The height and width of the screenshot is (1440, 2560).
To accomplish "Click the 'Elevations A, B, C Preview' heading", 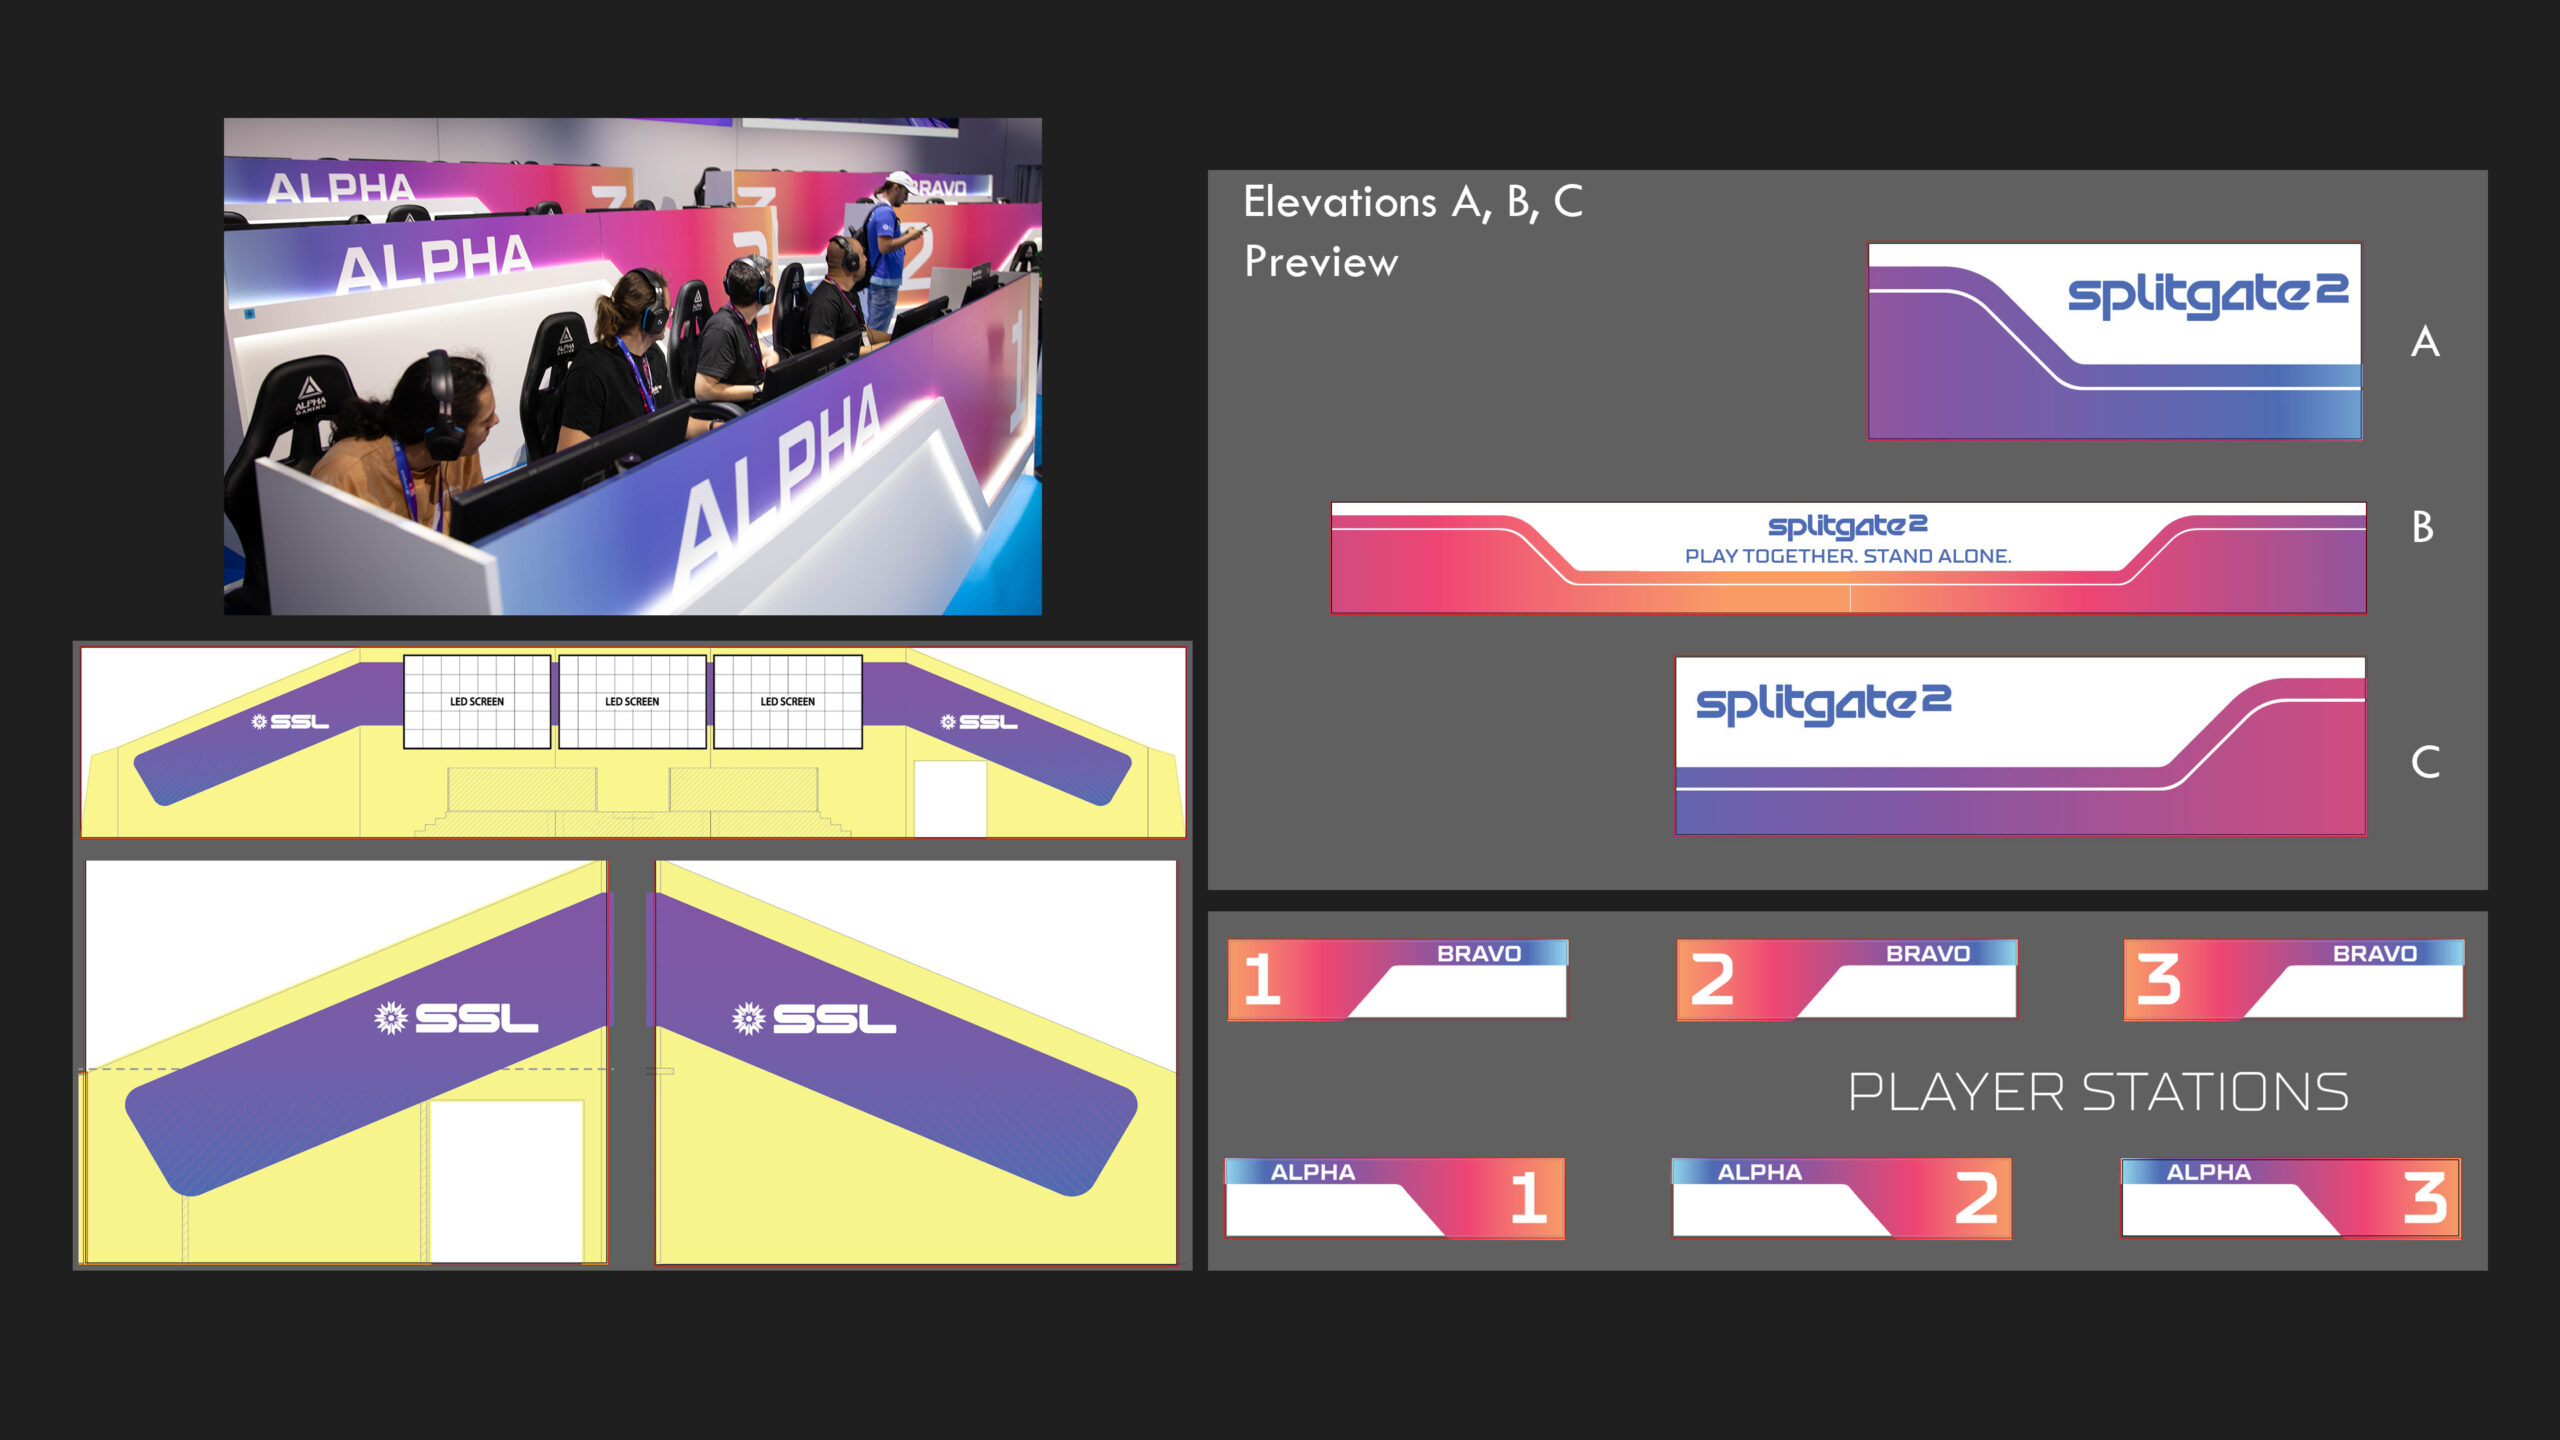I will [x=1412, y=231].
